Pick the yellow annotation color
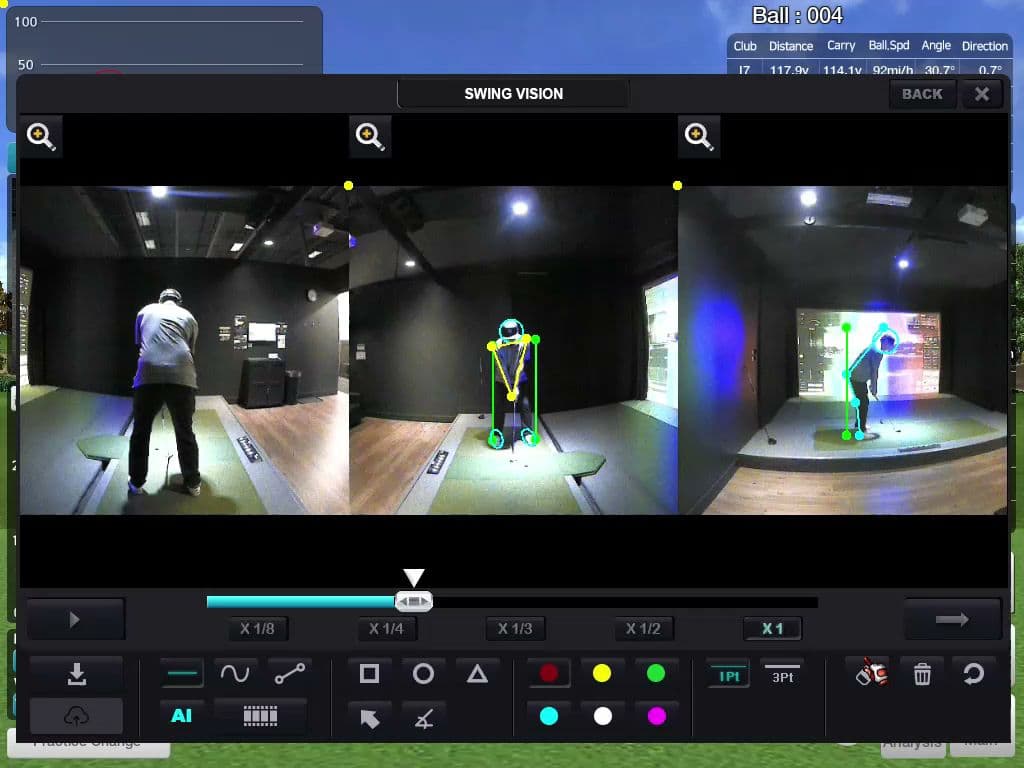The image size is (1024, 768). (x=602, y=674)
